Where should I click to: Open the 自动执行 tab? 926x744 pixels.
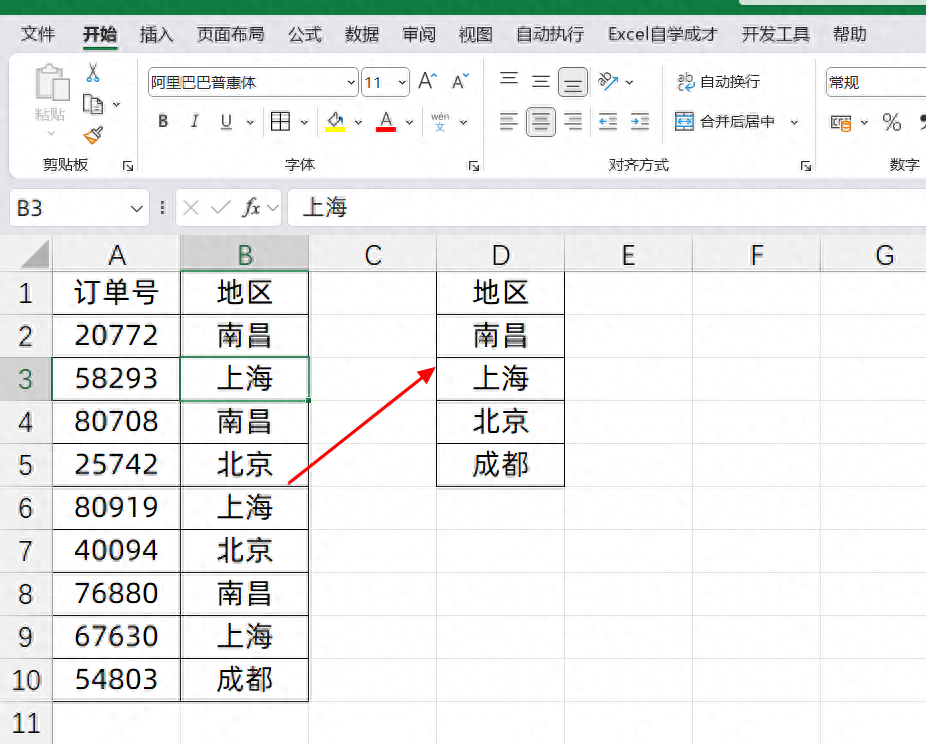(550, 34)
